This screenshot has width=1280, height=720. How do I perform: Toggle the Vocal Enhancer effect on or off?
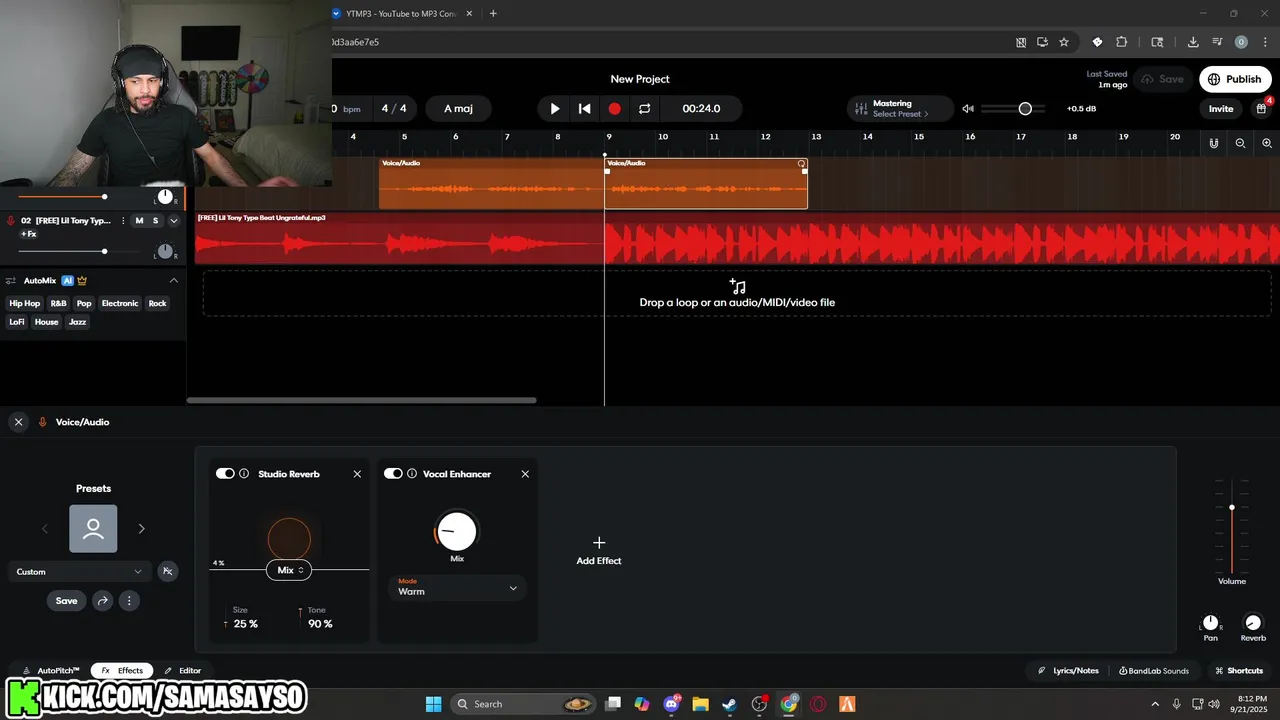tap(393, 474)
